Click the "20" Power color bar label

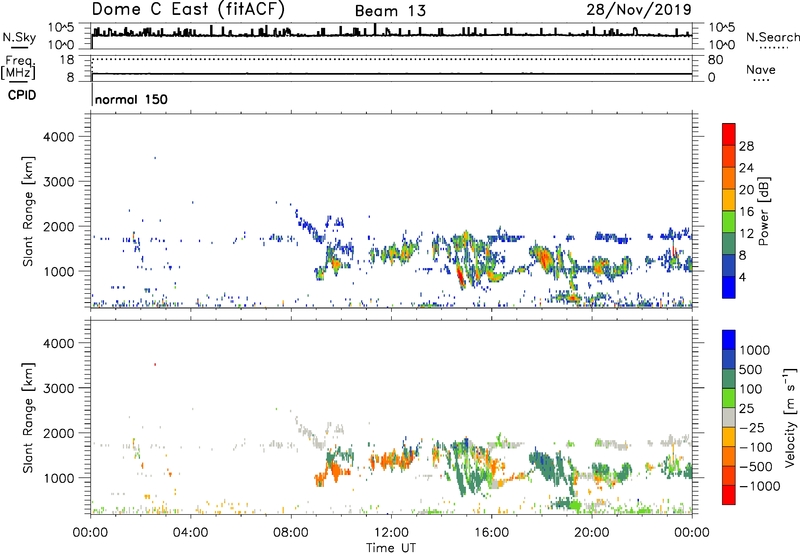(x=746, y=190)
